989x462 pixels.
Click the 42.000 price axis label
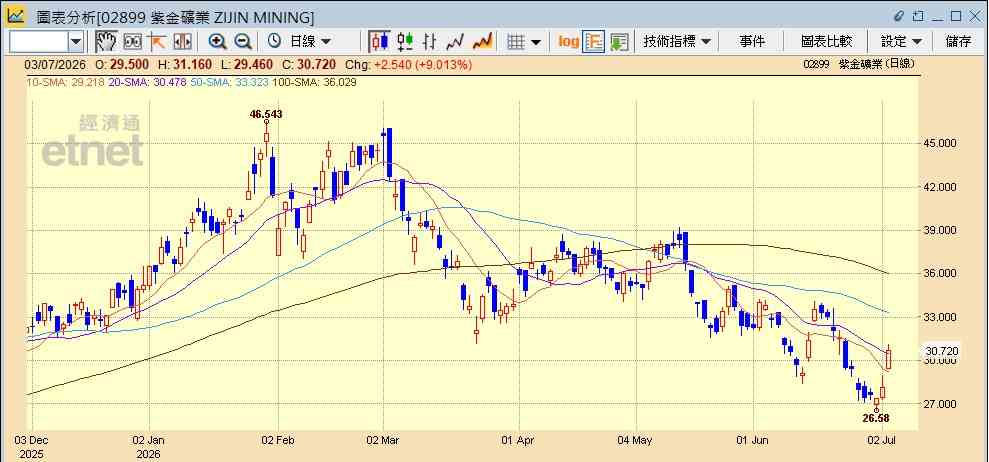coord(939,187)
